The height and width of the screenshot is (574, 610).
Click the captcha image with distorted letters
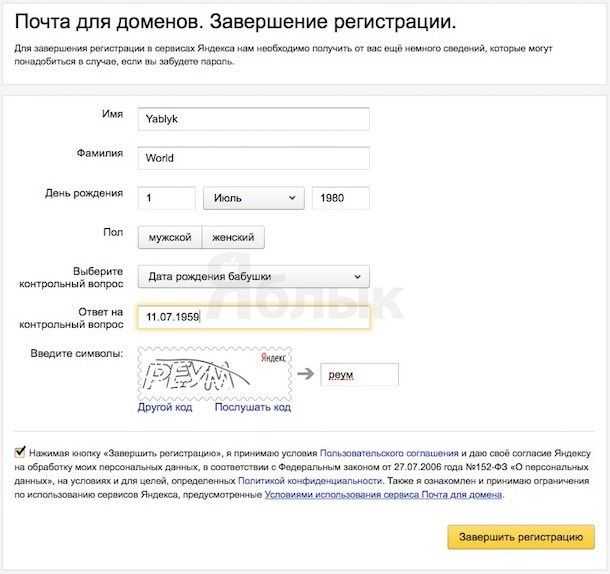click(x=215, y=374)
